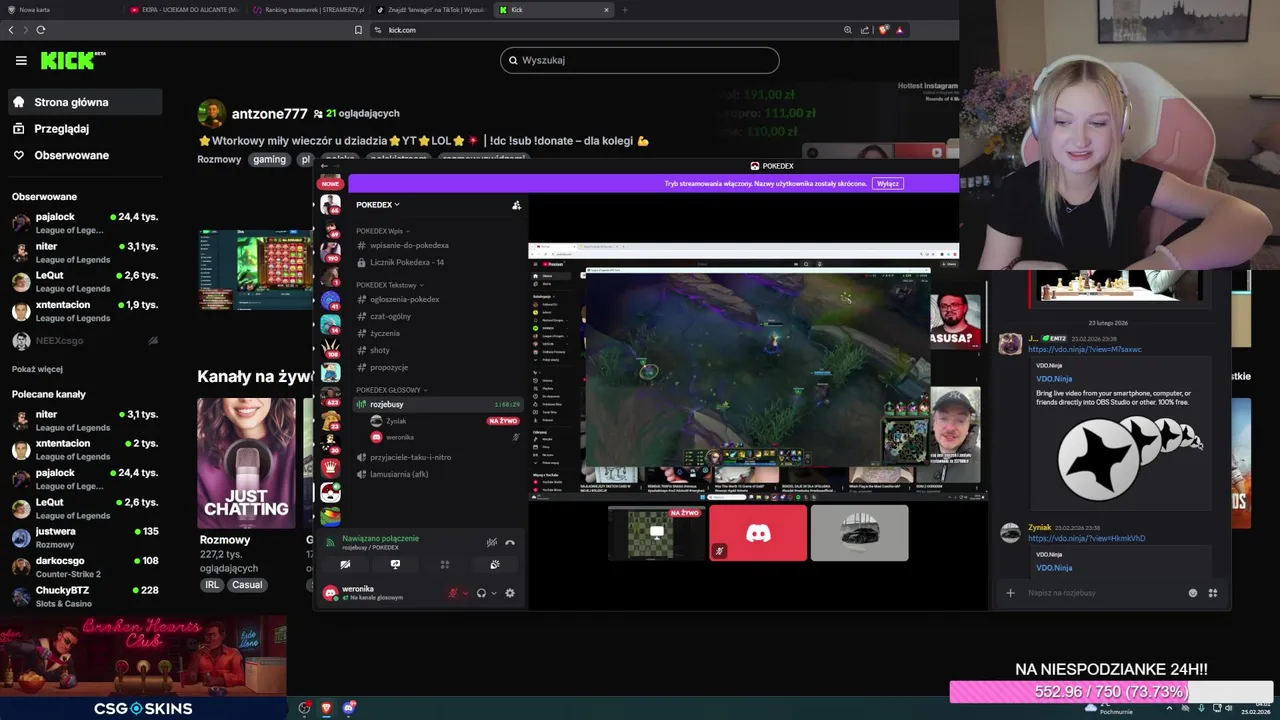Toggle Discord camera button

345,565
